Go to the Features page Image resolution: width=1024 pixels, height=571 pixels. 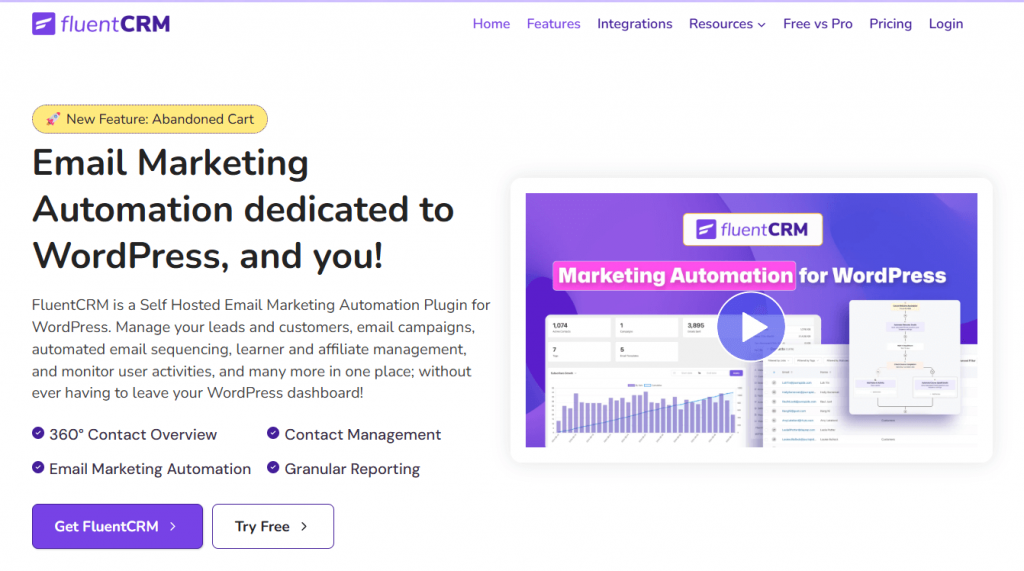(x=553, y=24)
